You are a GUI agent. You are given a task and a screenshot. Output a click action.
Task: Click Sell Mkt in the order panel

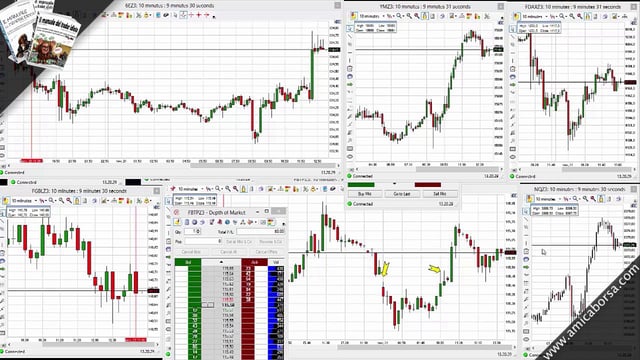click(440, 194)
